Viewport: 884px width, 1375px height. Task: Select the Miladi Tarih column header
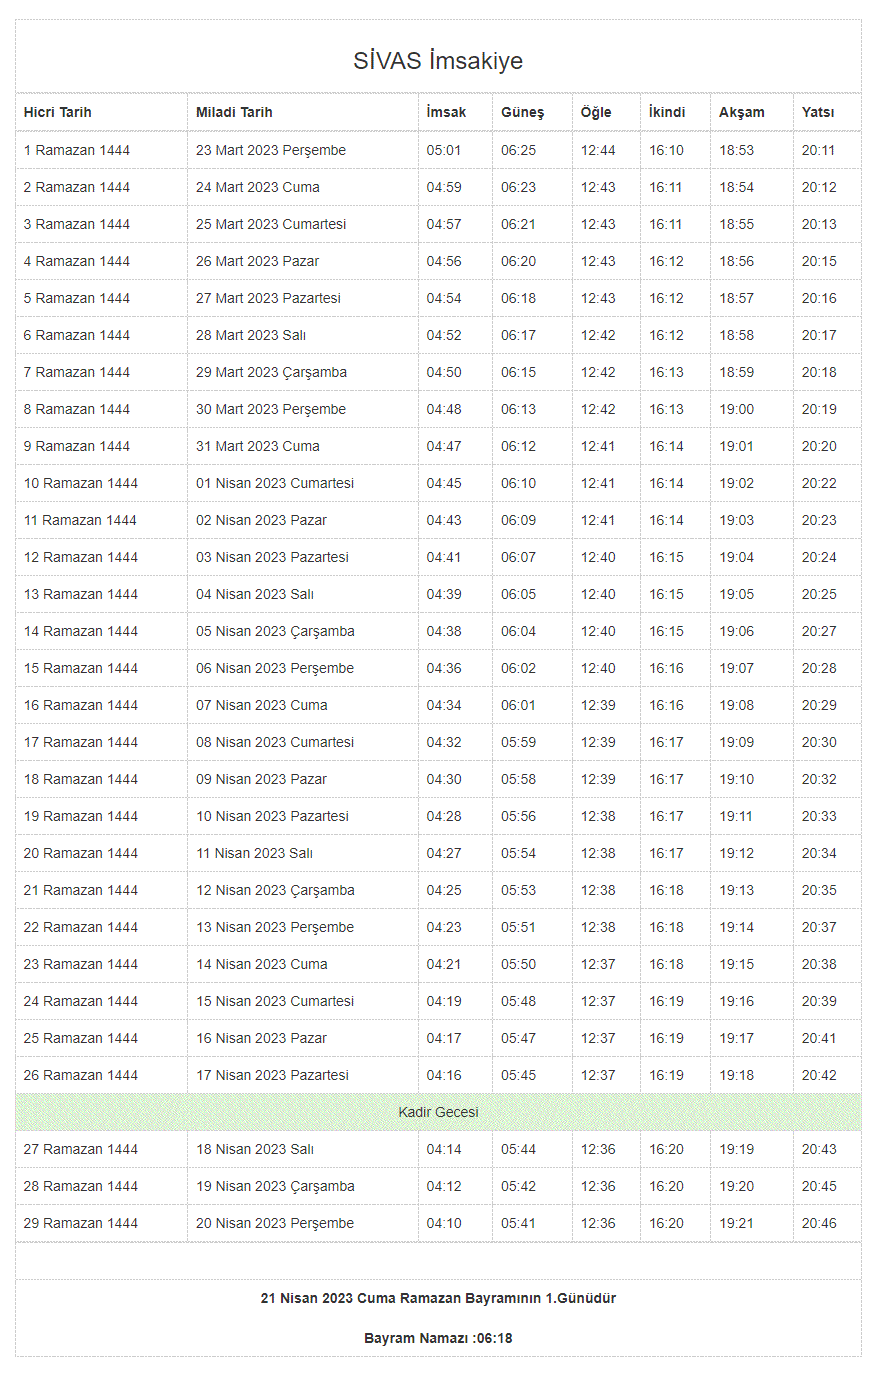coord(234,112)
